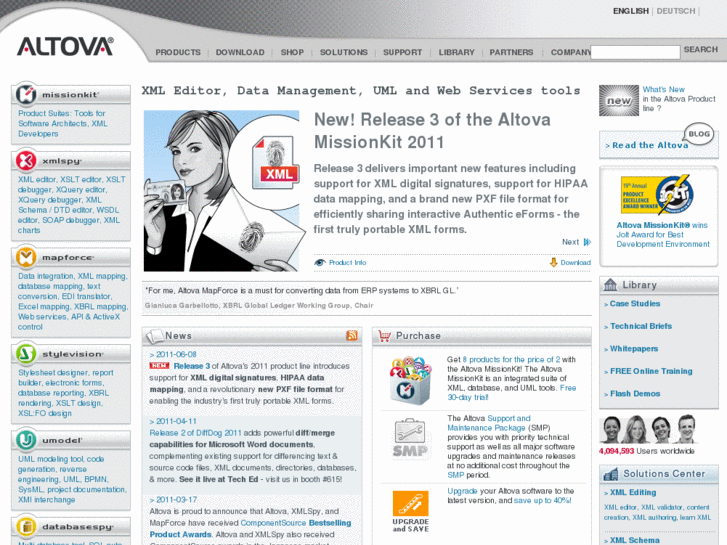Open the 2011-04-11 news entry
Viewport: 727px width, 545px height.
coord(176,422)
